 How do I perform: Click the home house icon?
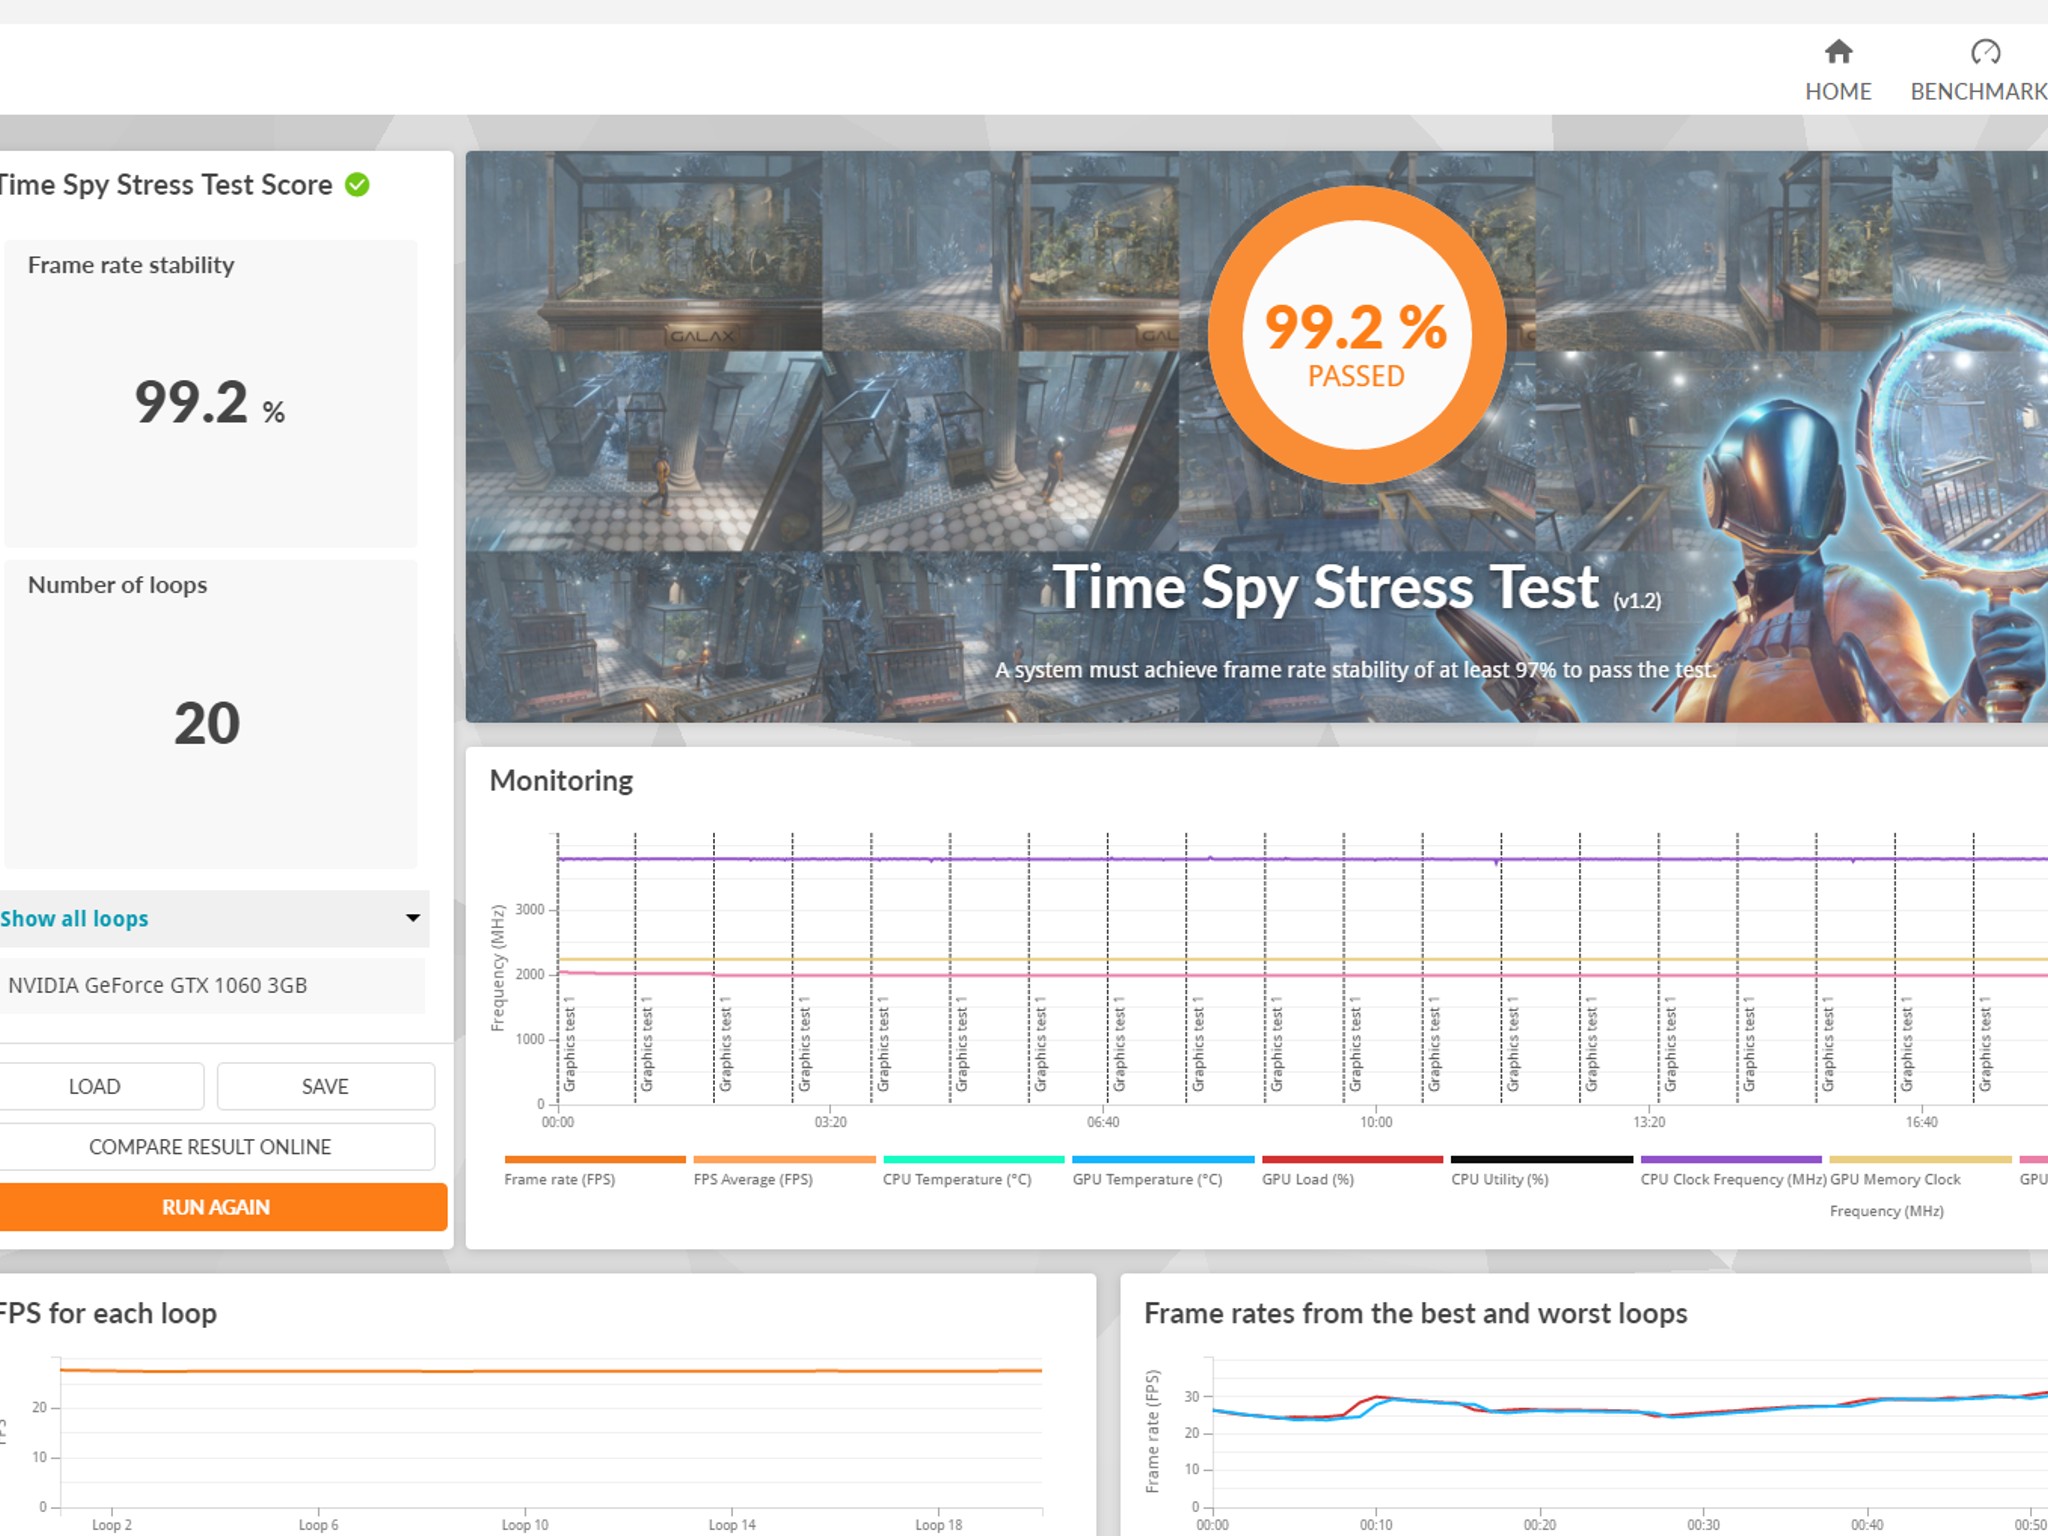pyautogui.click(x=1838, y=51)
